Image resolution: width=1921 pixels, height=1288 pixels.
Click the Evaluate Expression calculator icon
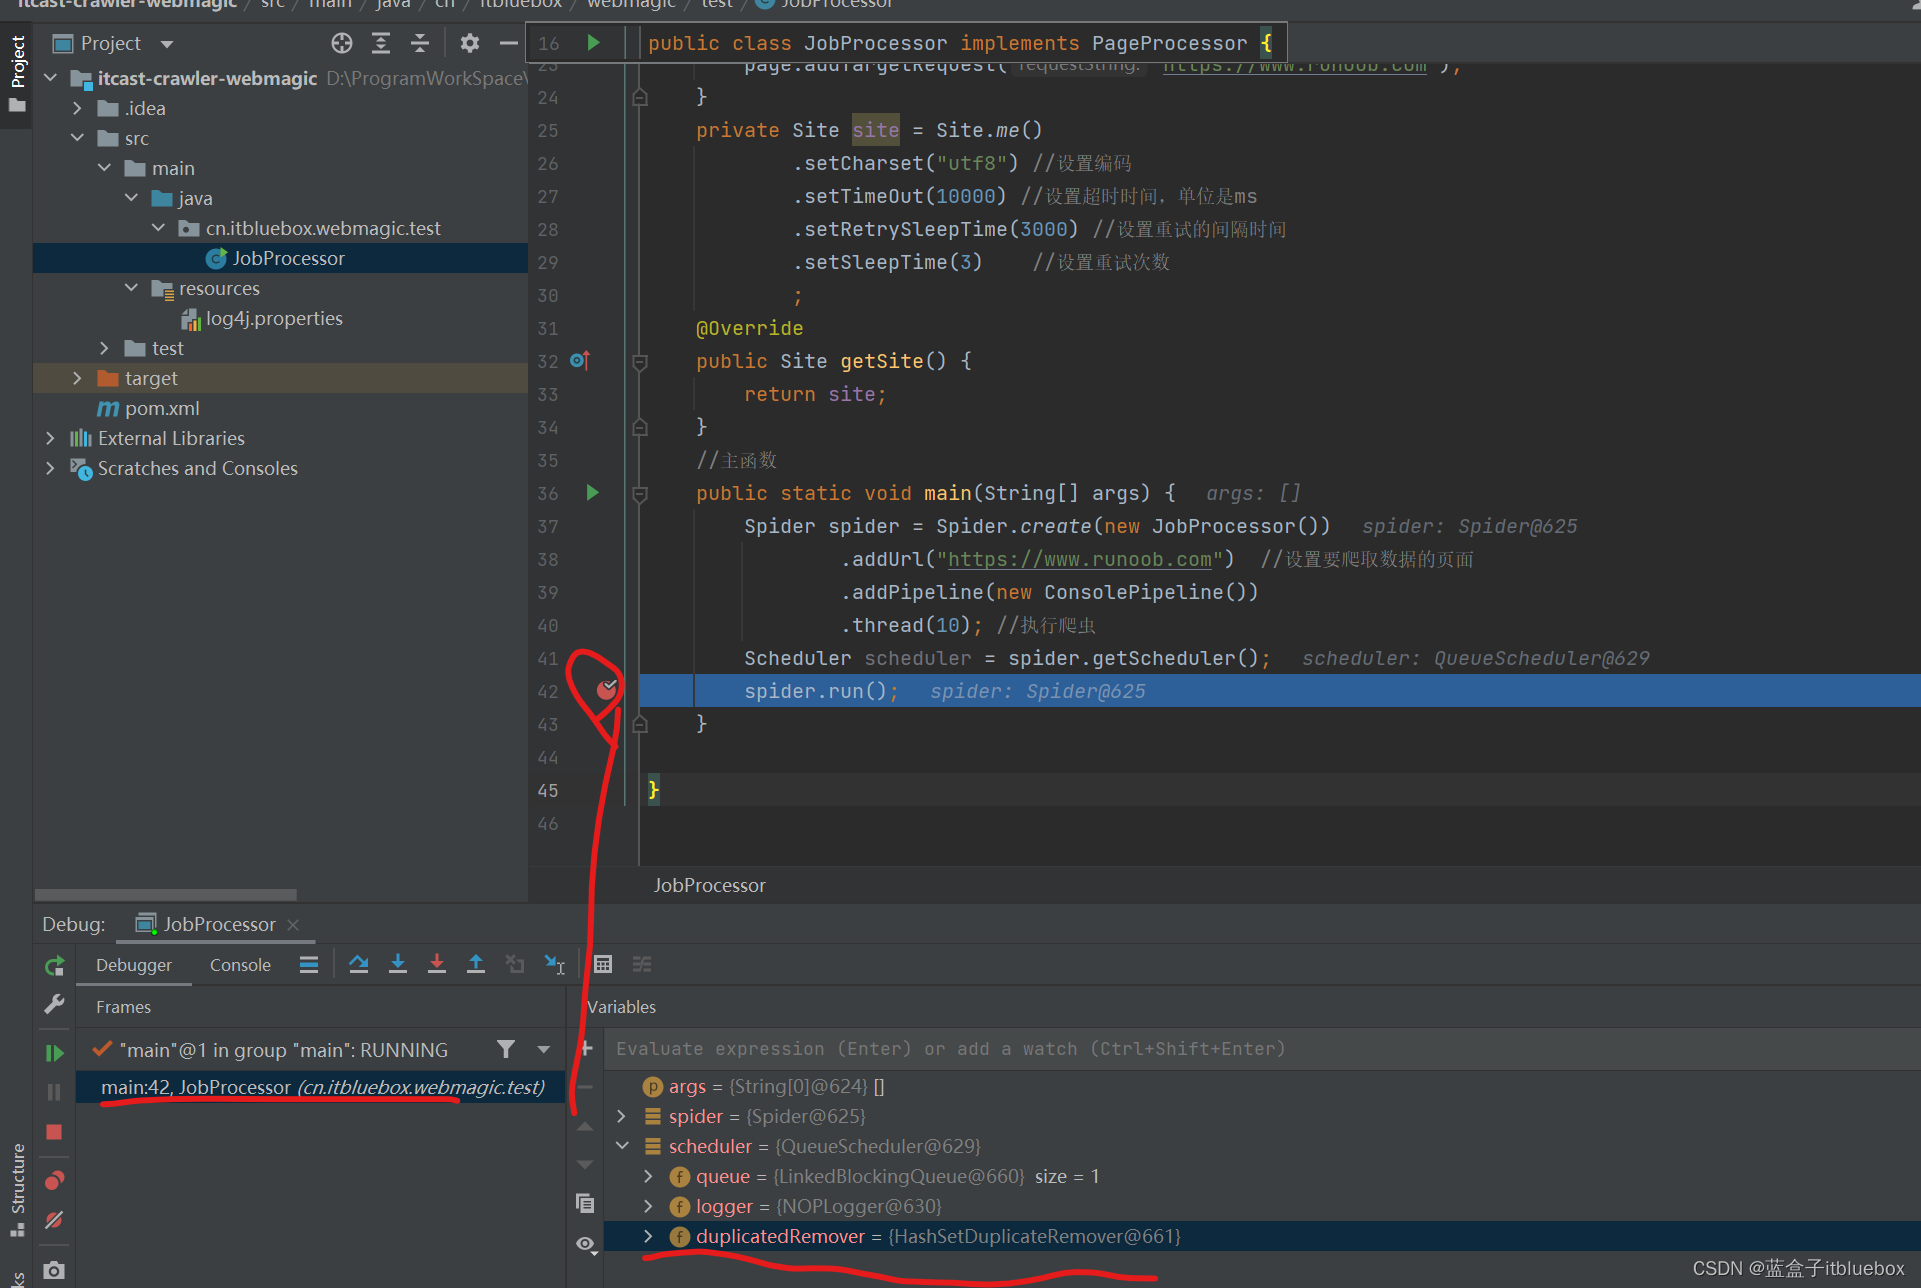click(x=602, y=964)
